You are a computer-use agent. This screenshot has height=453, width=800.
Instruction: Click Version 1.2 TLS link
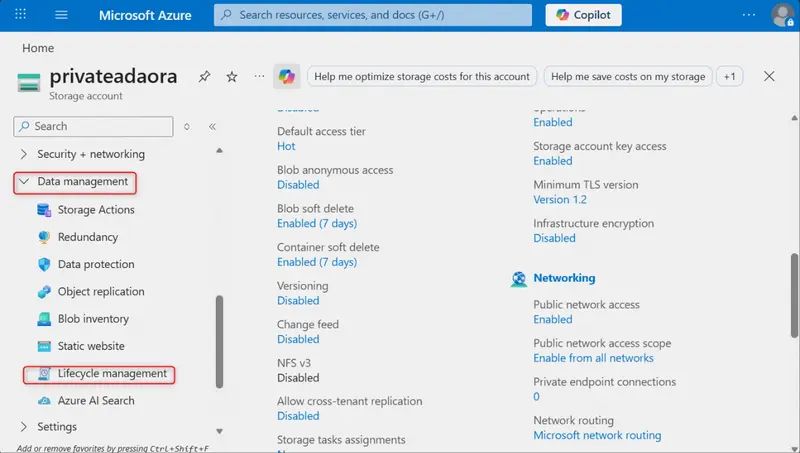560,199
